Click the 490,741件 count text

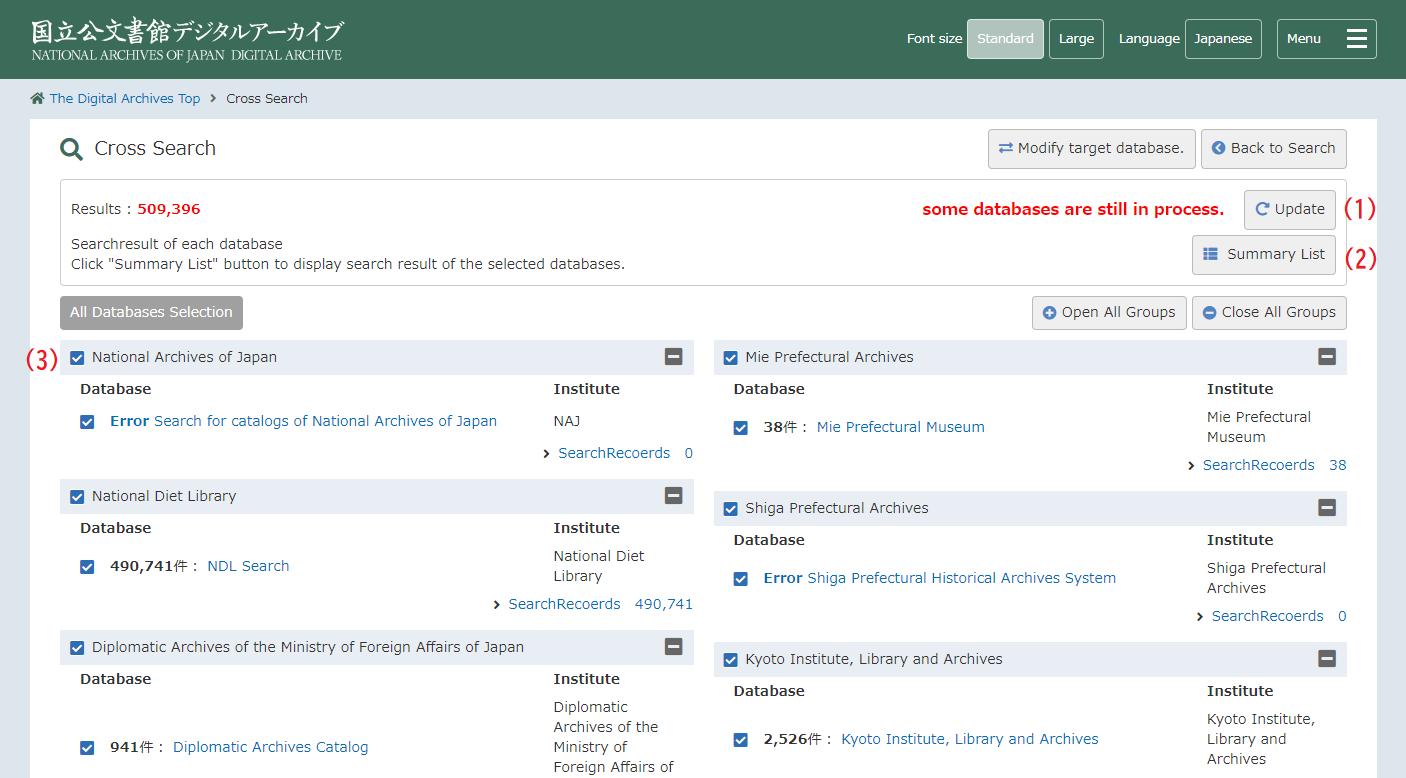(148, 566)
